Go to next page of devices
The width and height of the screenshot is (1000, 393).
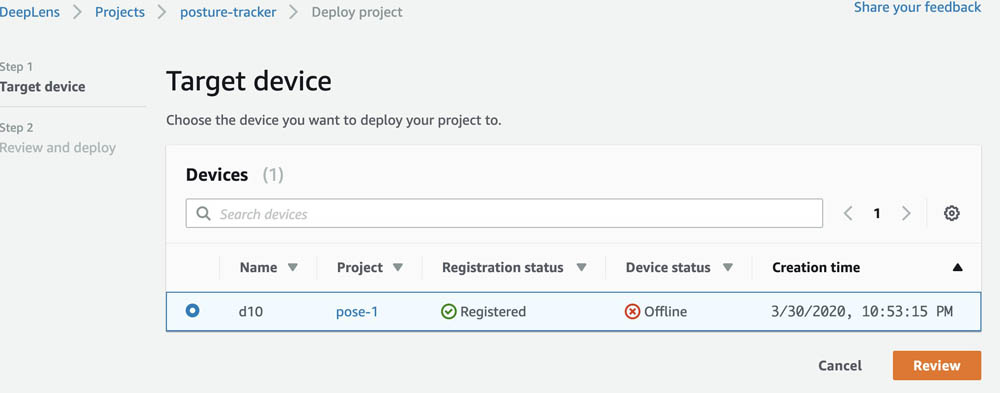(906, 214)
